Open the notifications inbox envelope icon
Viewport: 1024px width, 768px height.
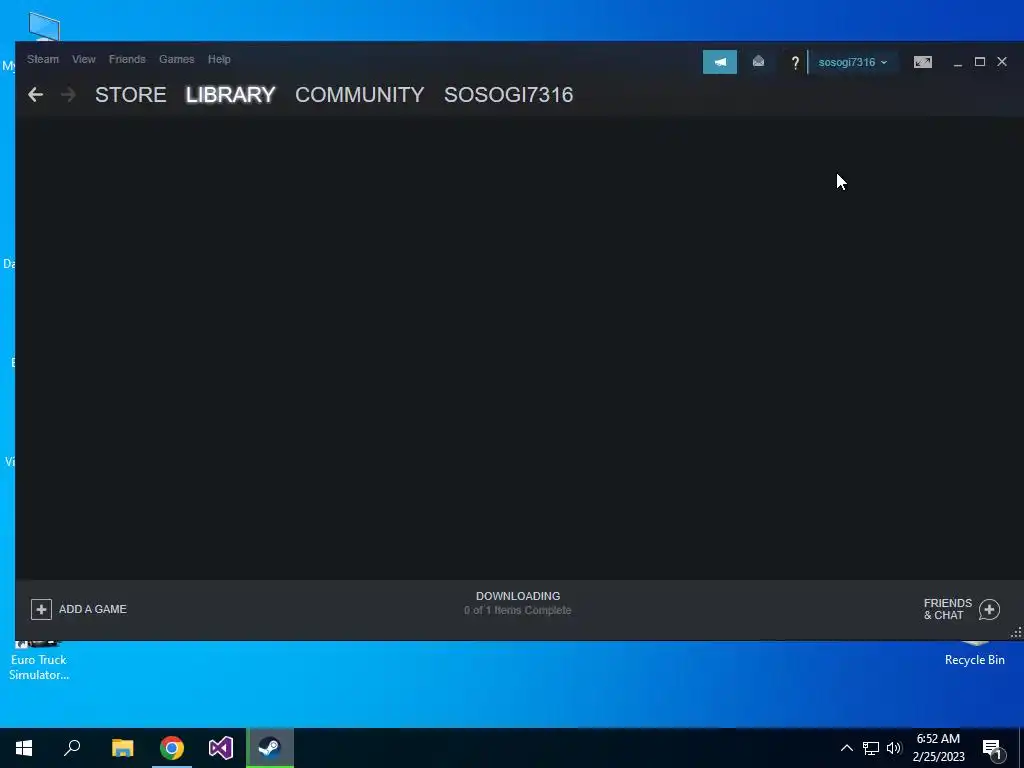coord(758,62)
